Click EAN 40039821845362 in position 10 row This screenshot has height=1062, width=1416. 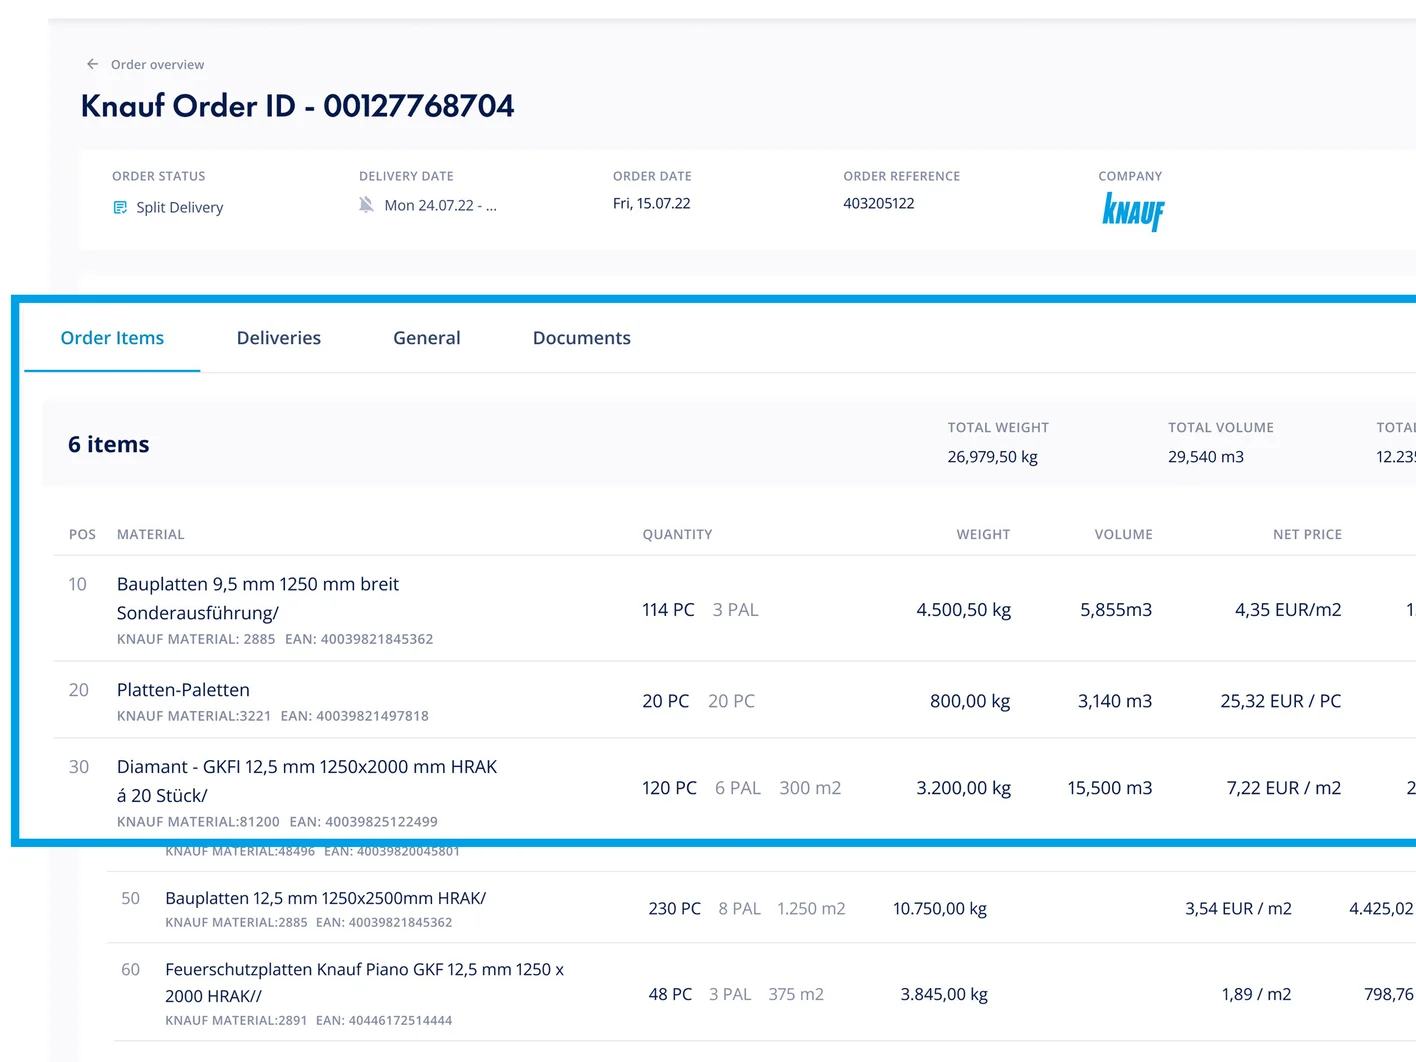(x=359, y=639)
